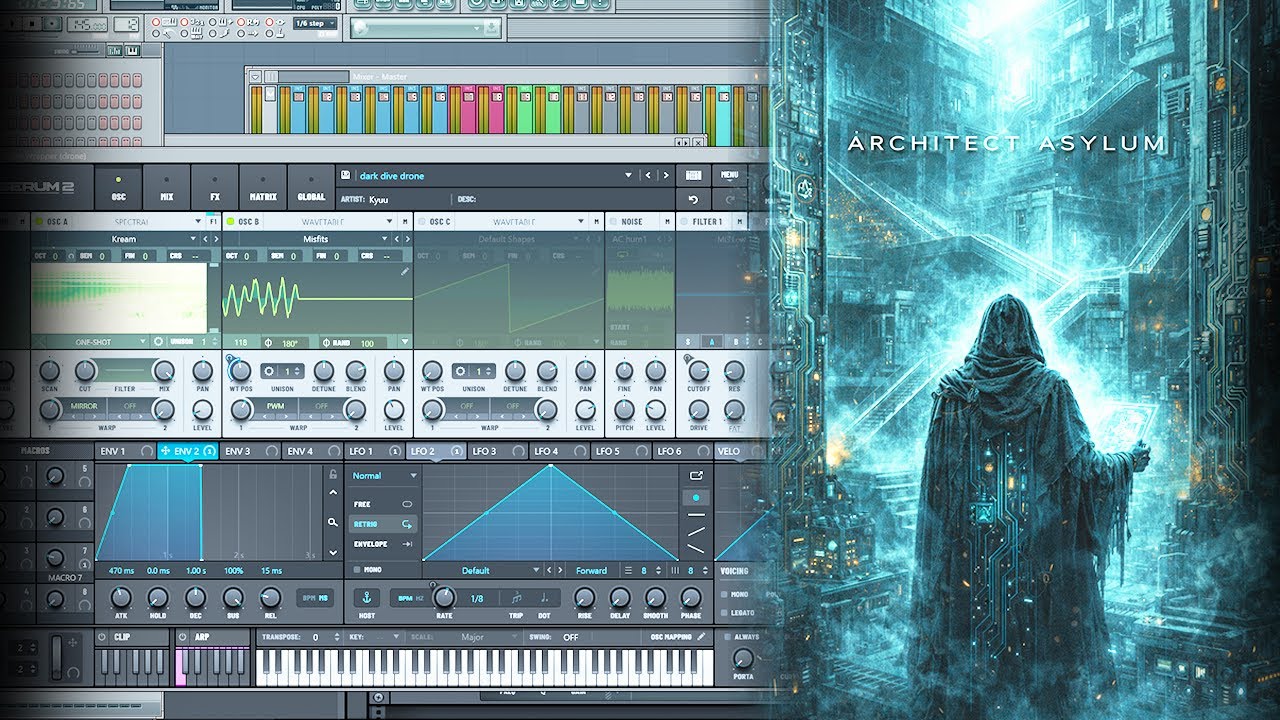Viewport: 1280px width, 720px height.
Task: Open the OSC page tab
Action: point(118,186)
